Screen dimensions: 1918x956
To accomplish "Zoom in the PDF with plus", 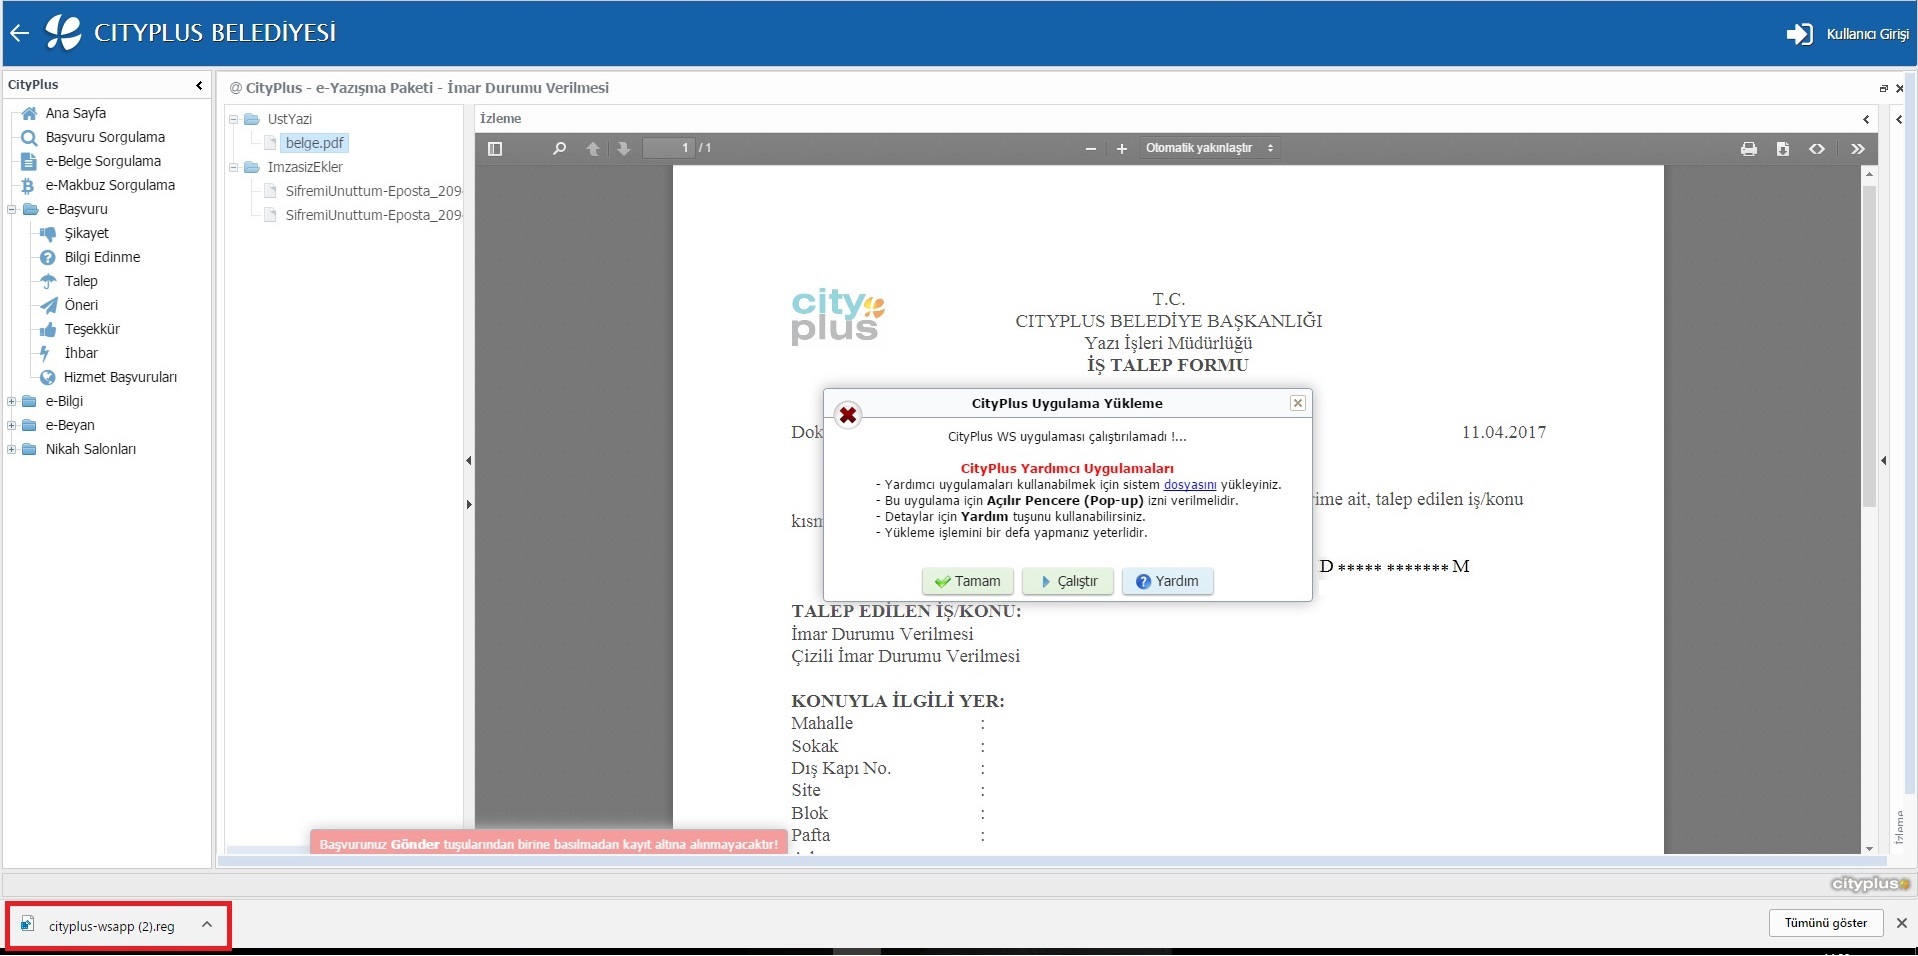I will 1122,148.
